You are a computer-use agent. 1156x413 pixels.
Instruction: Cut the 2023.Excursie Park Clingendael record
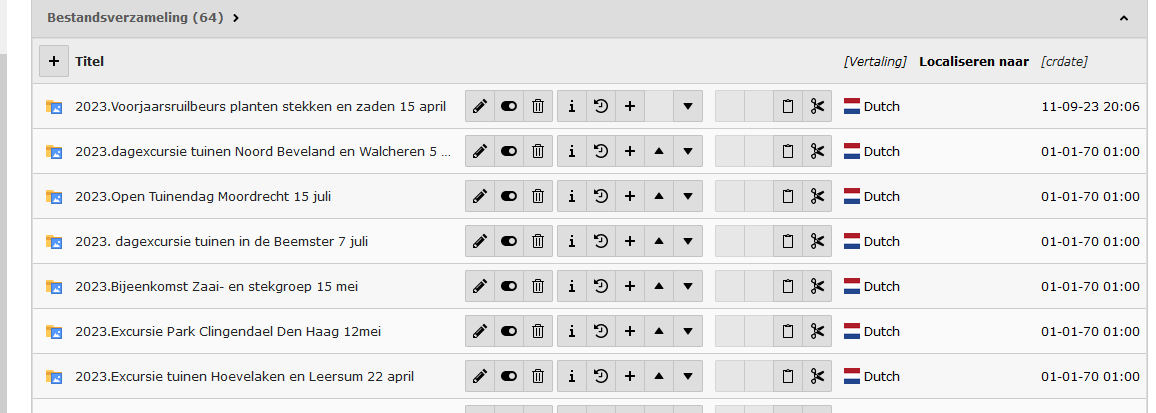(817, 331)
